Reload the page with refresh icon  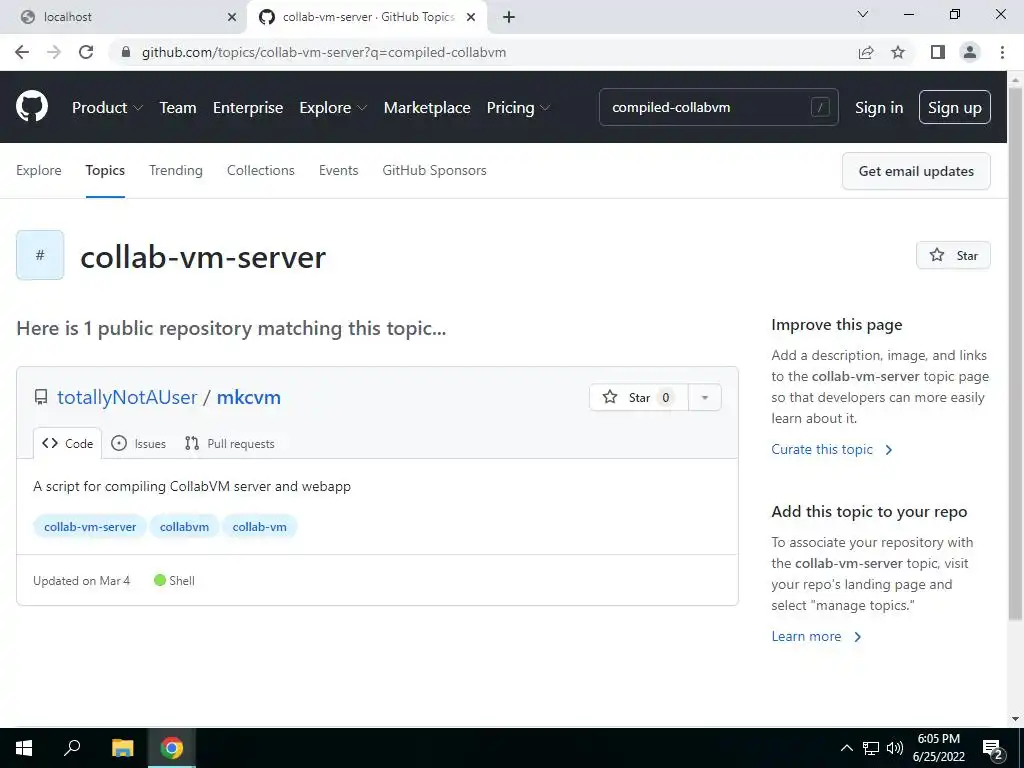[x=86, y=52]
